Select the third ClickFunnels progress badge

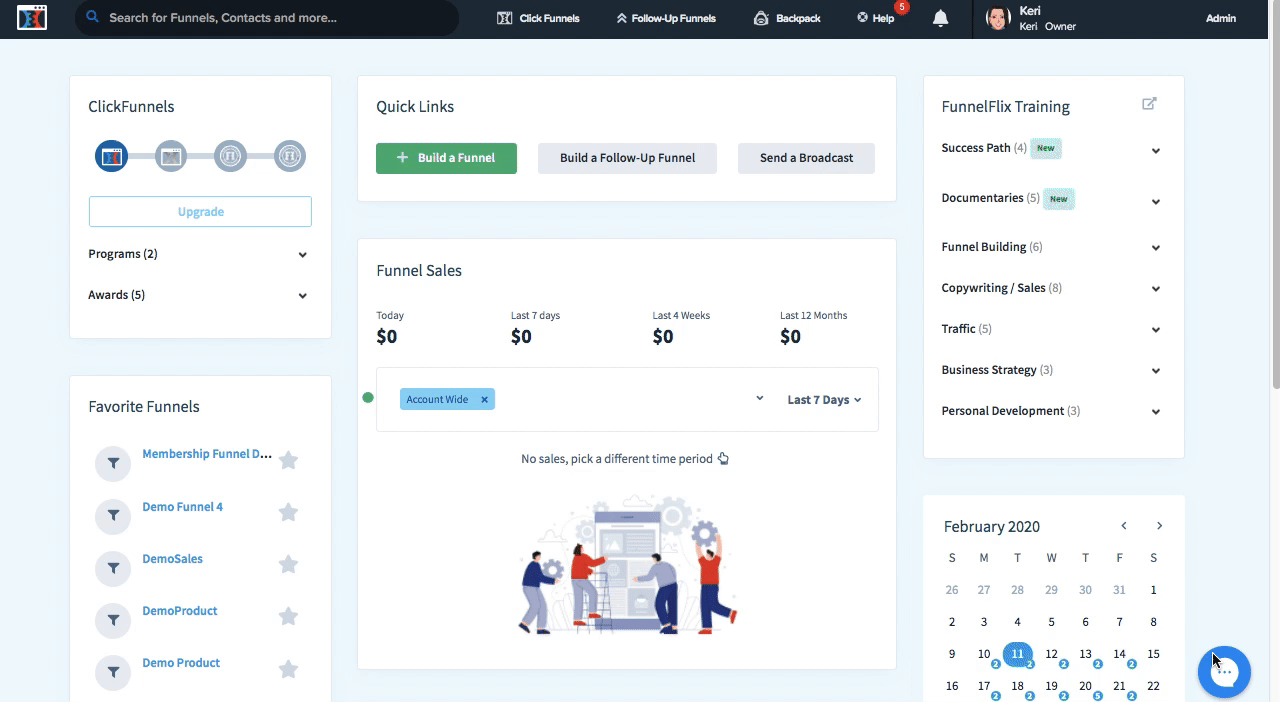coord(231,156)
